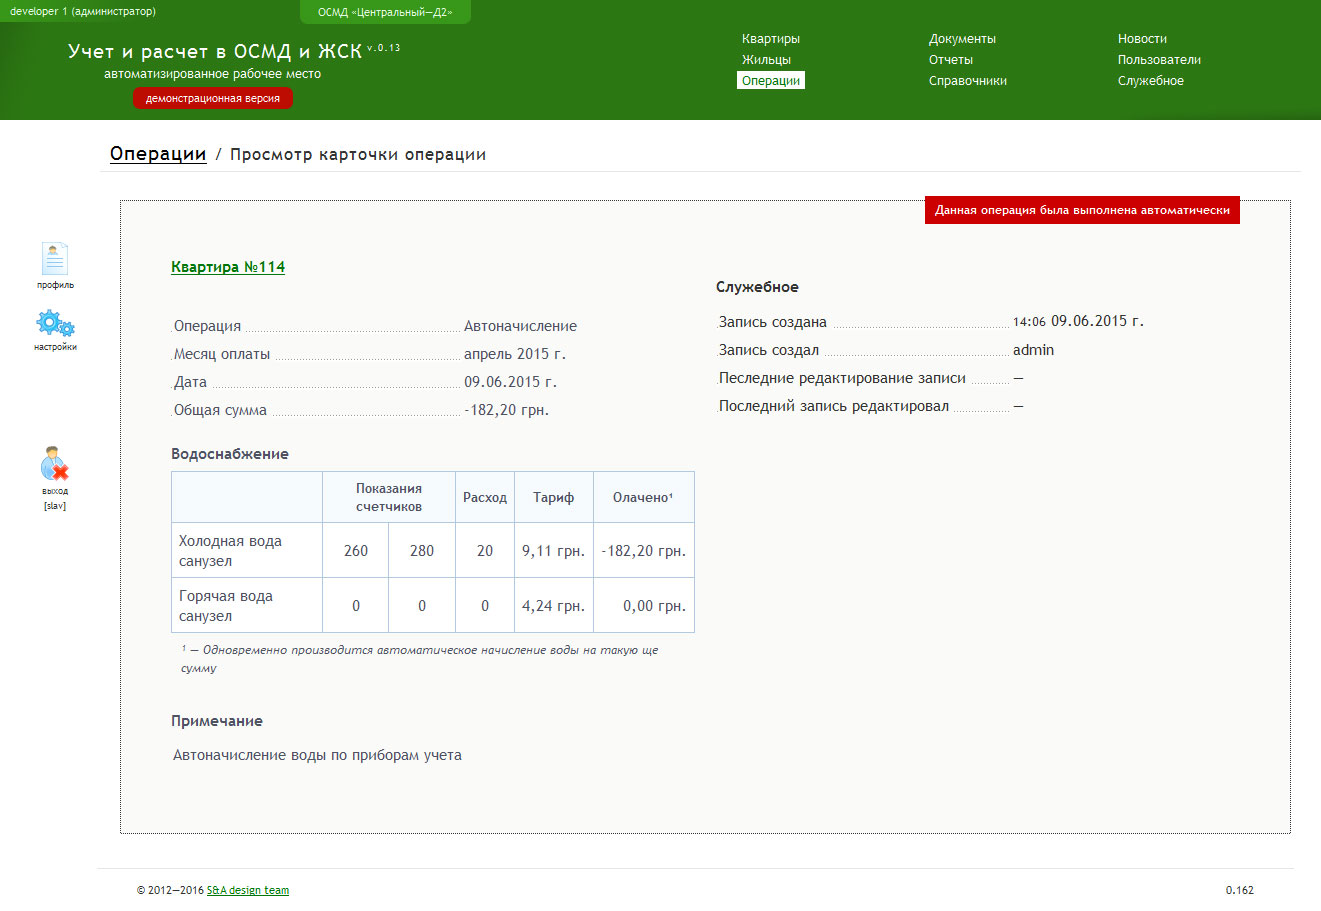Image resolution: width=1321 pixels, height=911 pixels.
Task: Click the Служебное section heading in card
Action: pos(757,287)
